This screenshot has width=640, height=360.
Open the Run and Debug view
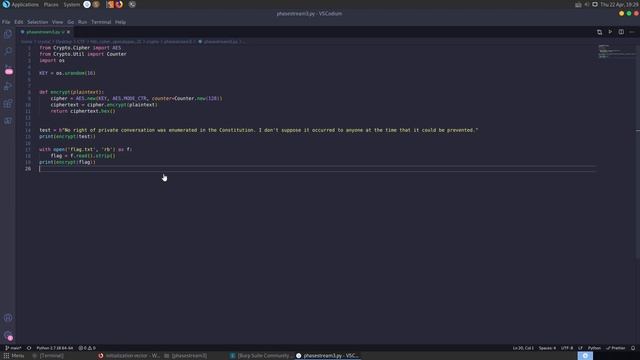tap(8, 86)
